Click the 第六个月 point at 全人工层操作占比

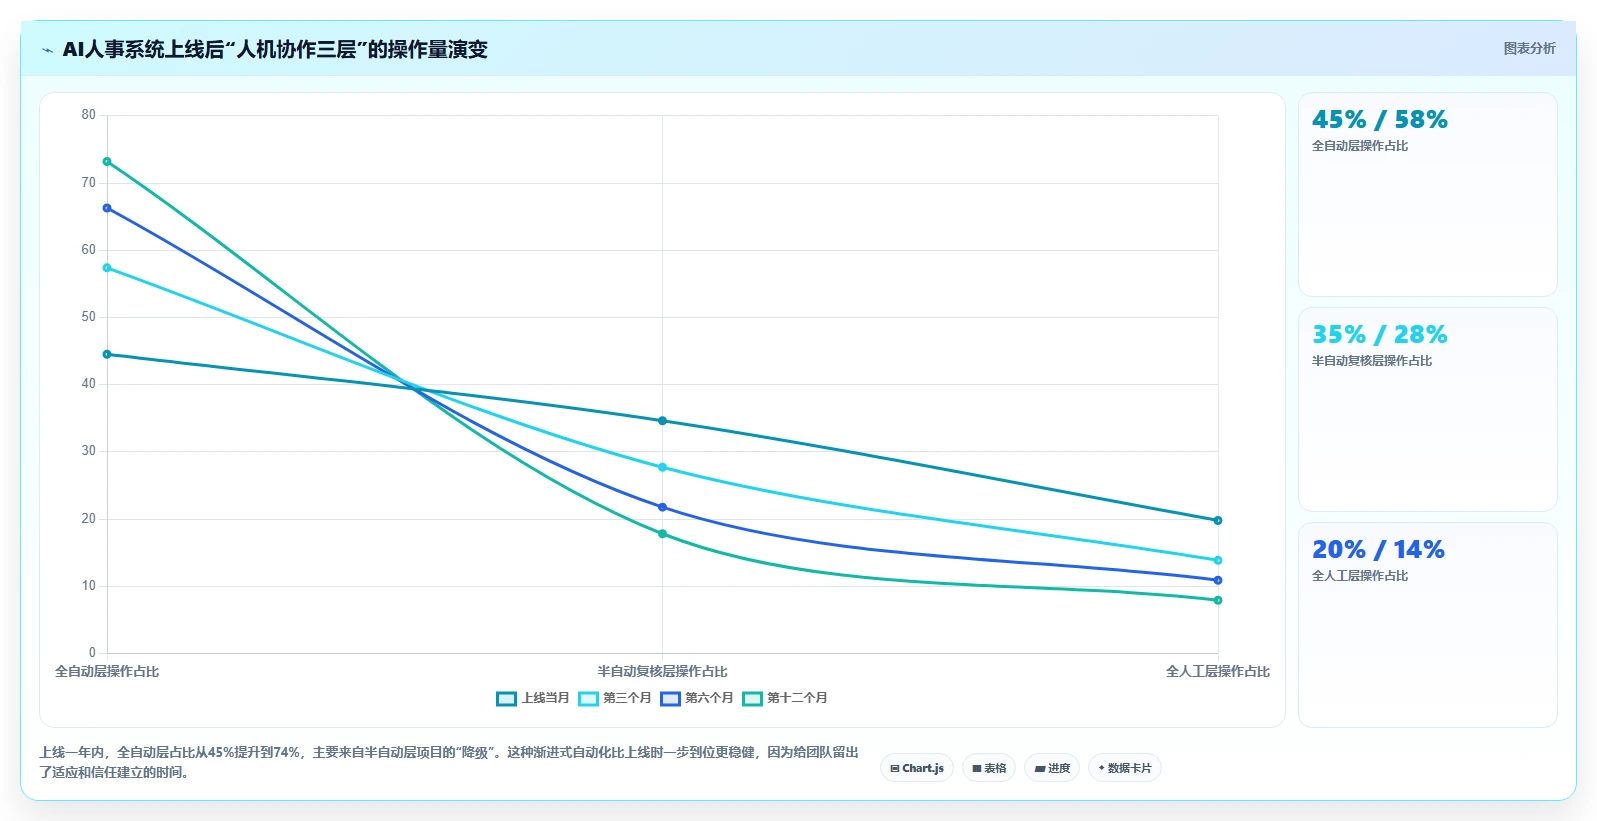pos(1218,581)
